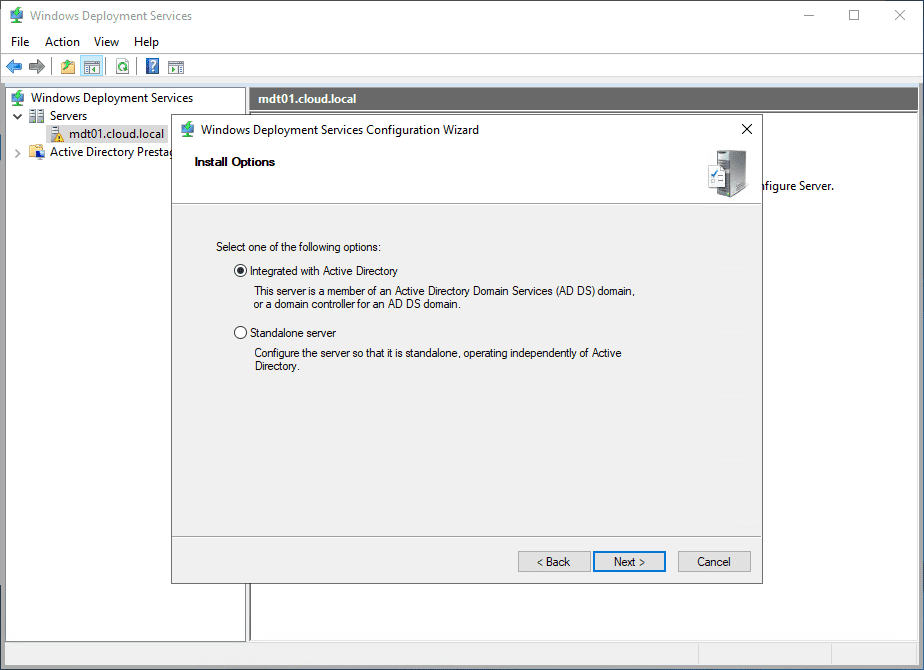The image size is (924, 670).
Task: Click the server graphic in wizard header
Action: (x=728, y=173)
